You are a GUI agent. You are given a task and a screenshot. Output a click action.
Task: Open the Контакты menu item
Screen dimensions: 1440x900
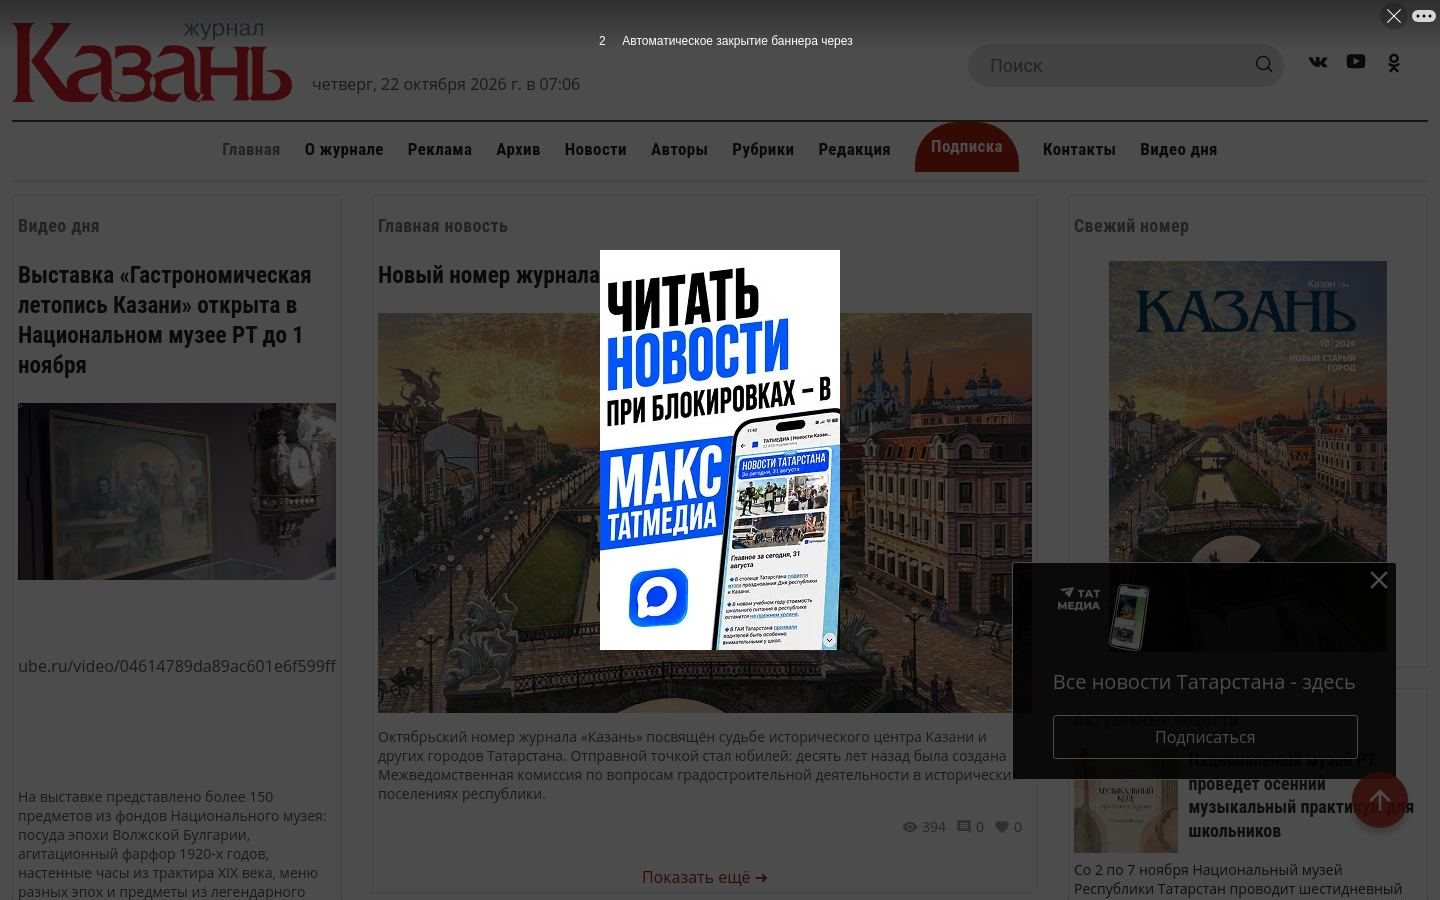pyautogui.click(x=1079, y=150)
